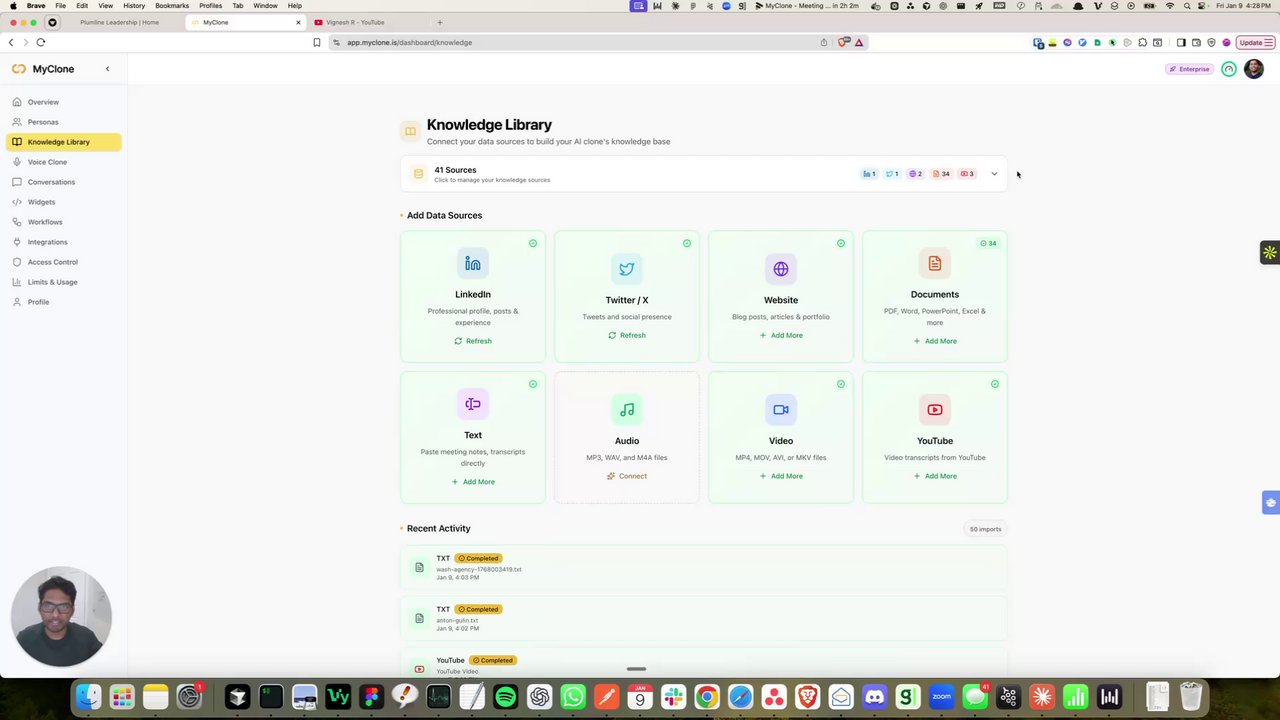Open the browser Update menu button
Image resolution: width=1280 pixels, height=720 pixels.
(x=1254, y=42)
